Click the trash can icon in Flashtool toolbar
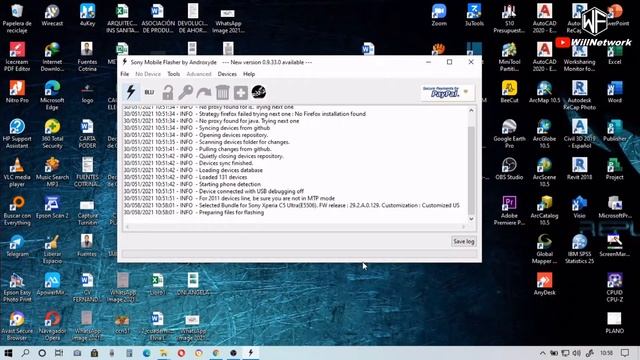Viewport: 640px width, 360px height. coord(222,93)
